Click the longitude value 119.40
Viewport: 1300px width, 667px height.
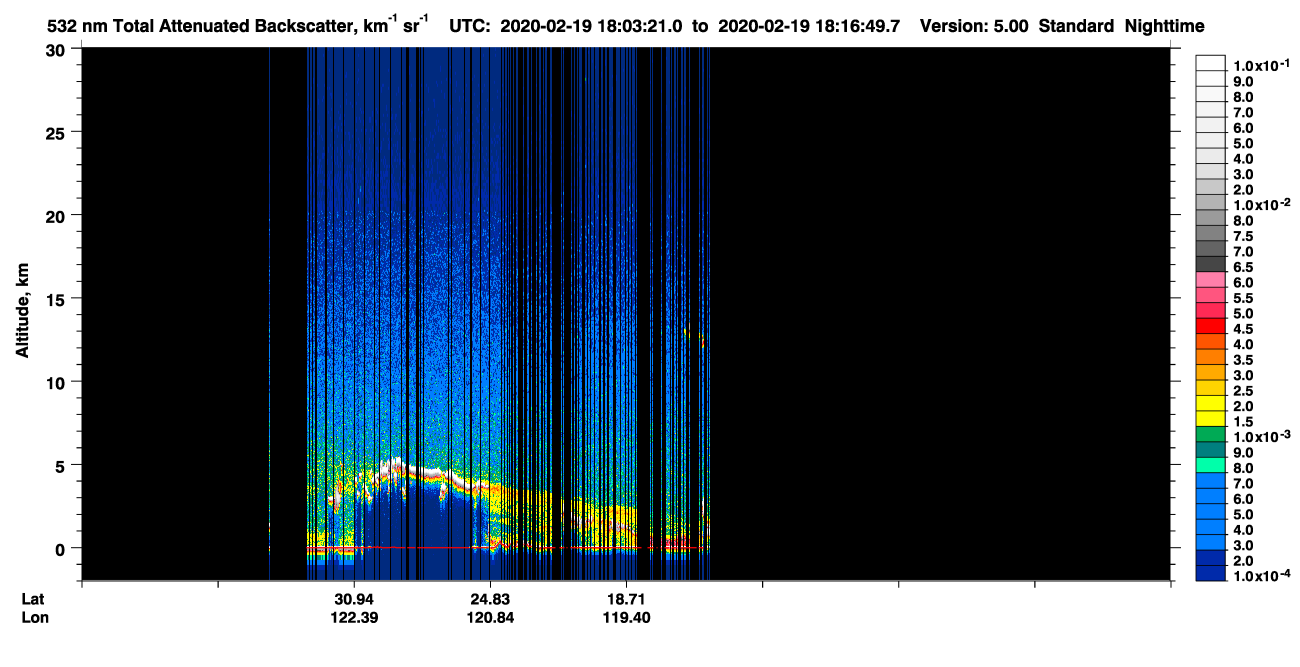625,617
